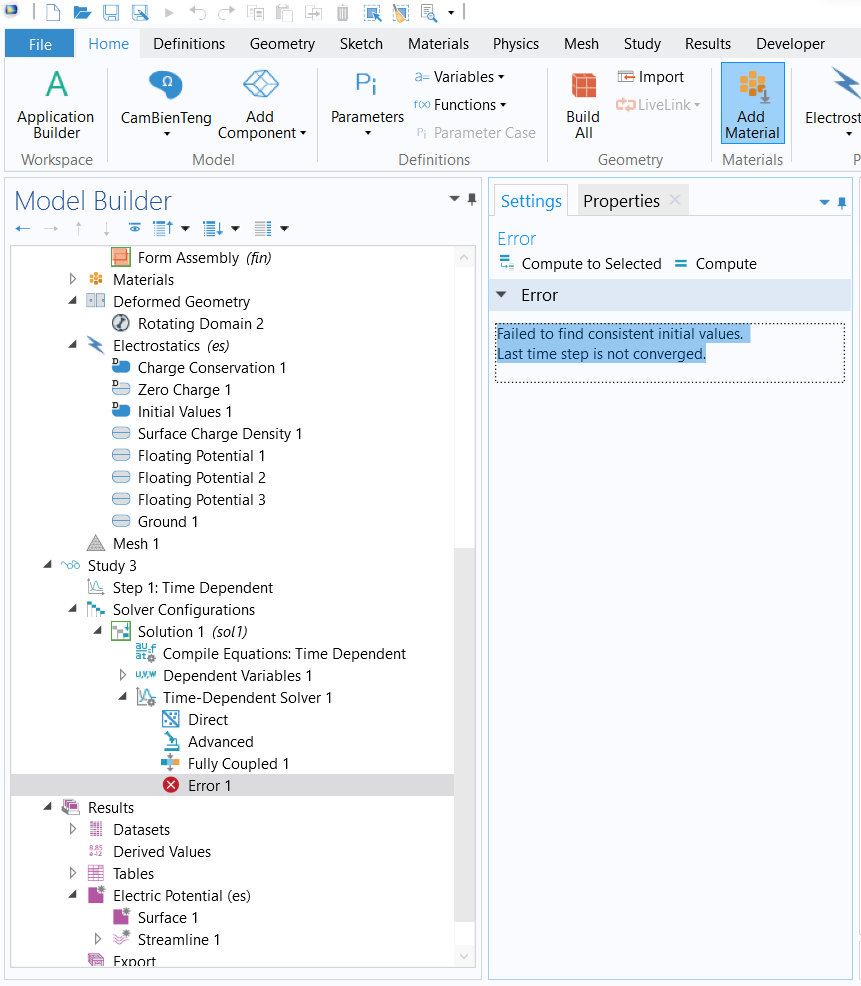The image size is (861, 986).
Task: Click the Select All icon
Action: [372, 12]
